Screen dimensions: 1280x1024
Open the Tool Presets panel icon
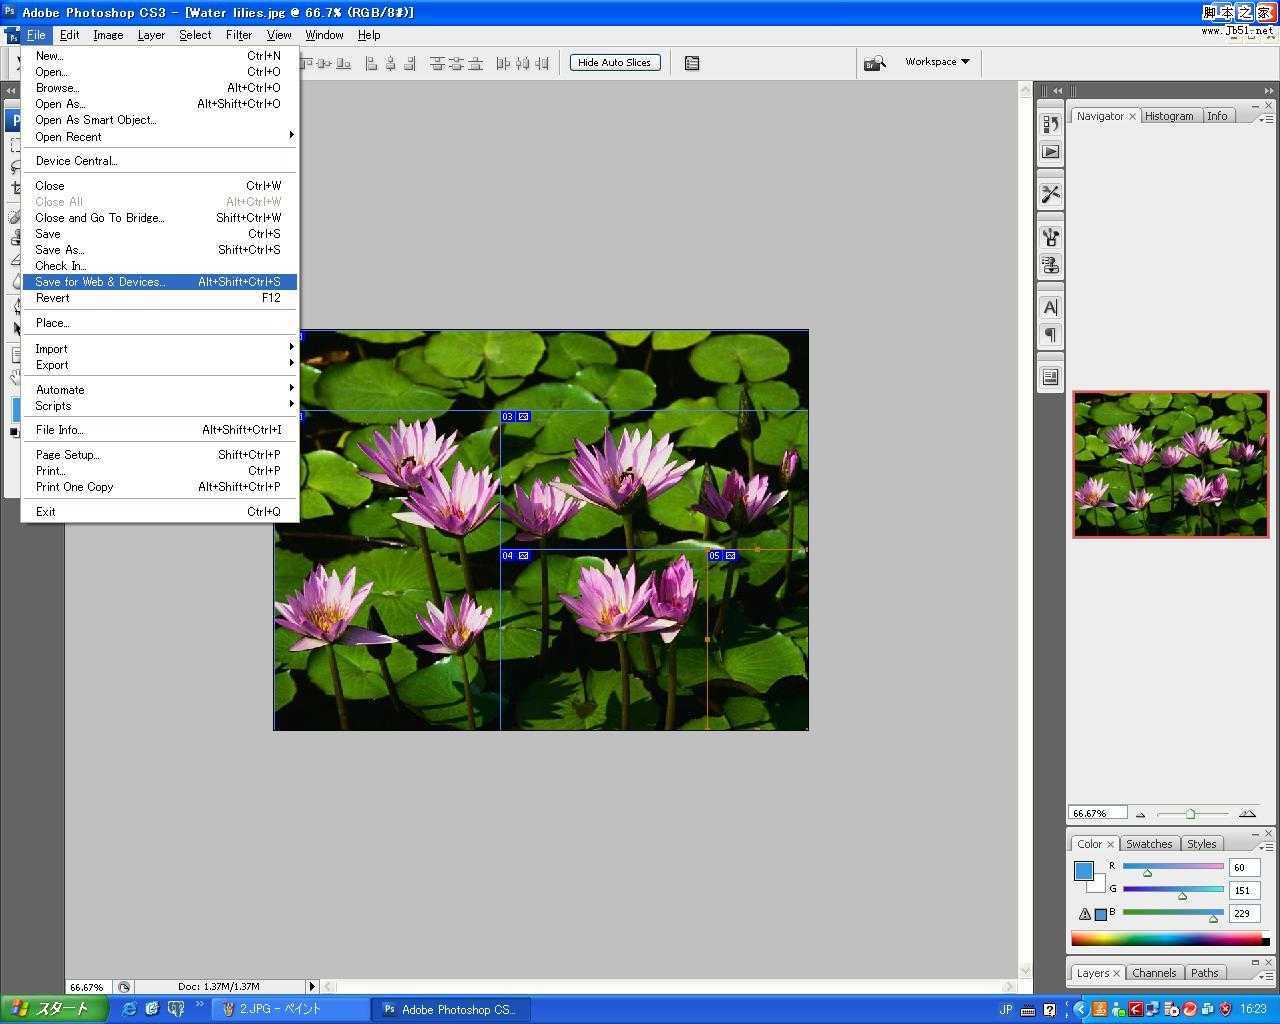1050,194
